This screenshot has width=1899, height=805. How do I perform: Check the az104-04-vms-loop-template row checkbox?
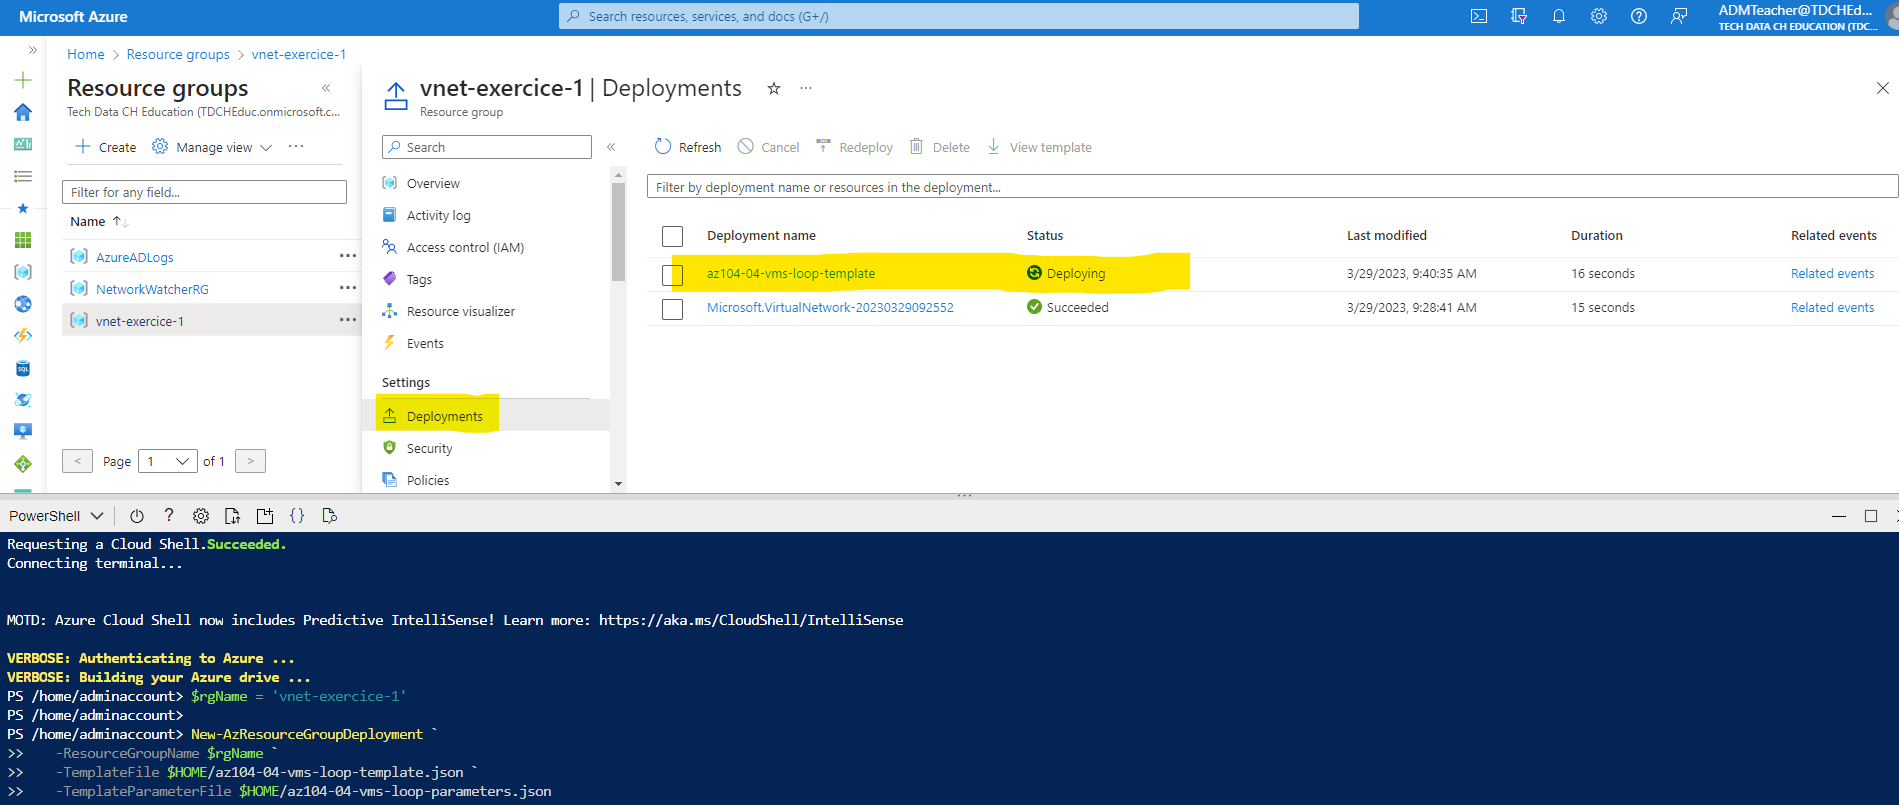click(x=673, y=274)
